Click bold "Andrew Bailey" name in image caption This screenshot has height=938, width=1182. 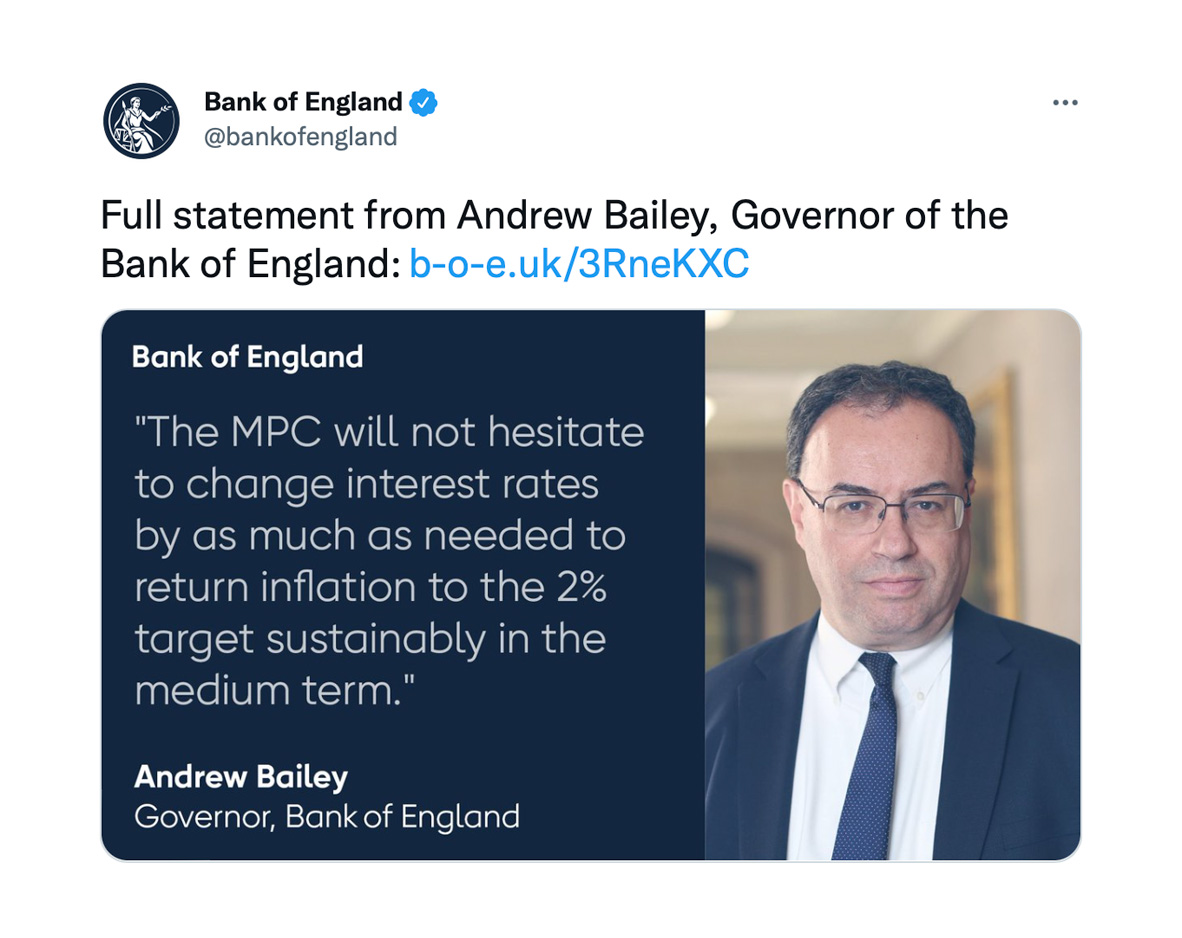(x=241, y=776)
